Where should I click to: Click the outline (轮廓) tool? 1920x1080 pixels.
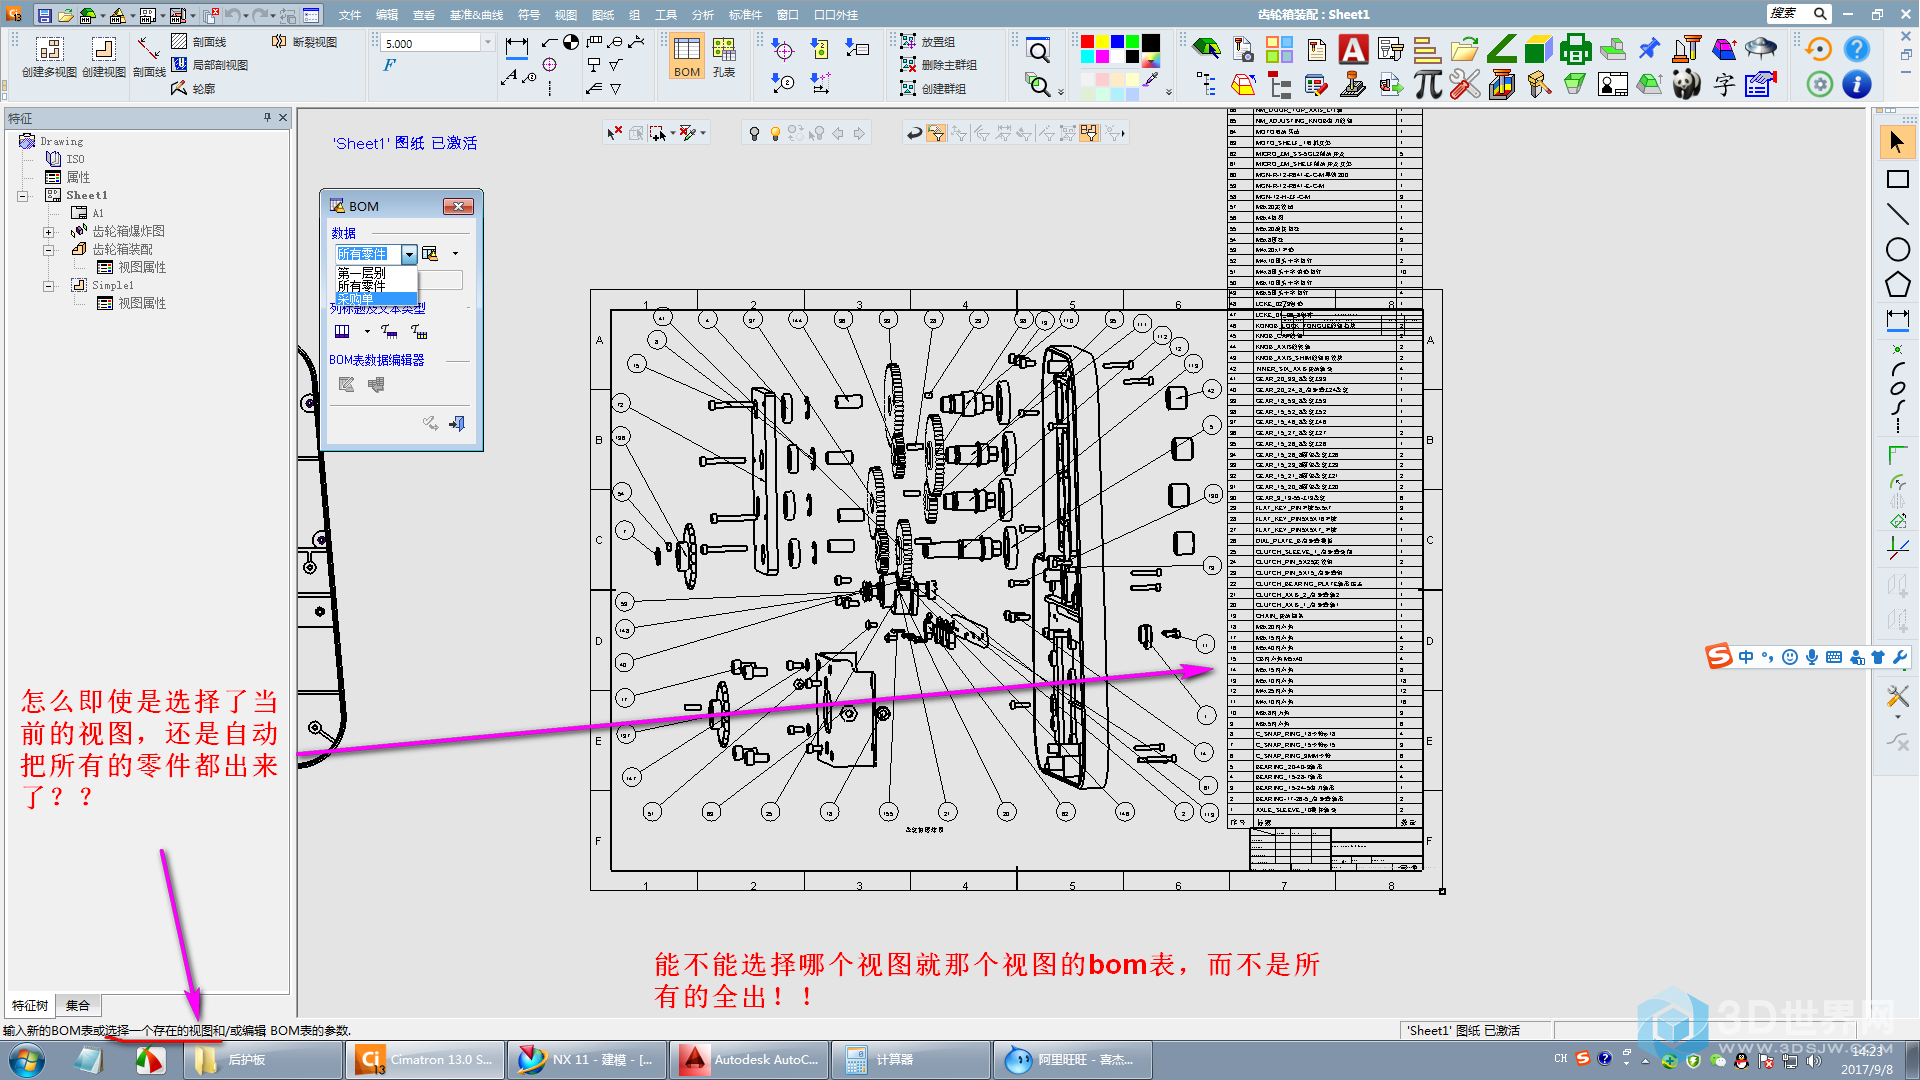tap(193, 88)
